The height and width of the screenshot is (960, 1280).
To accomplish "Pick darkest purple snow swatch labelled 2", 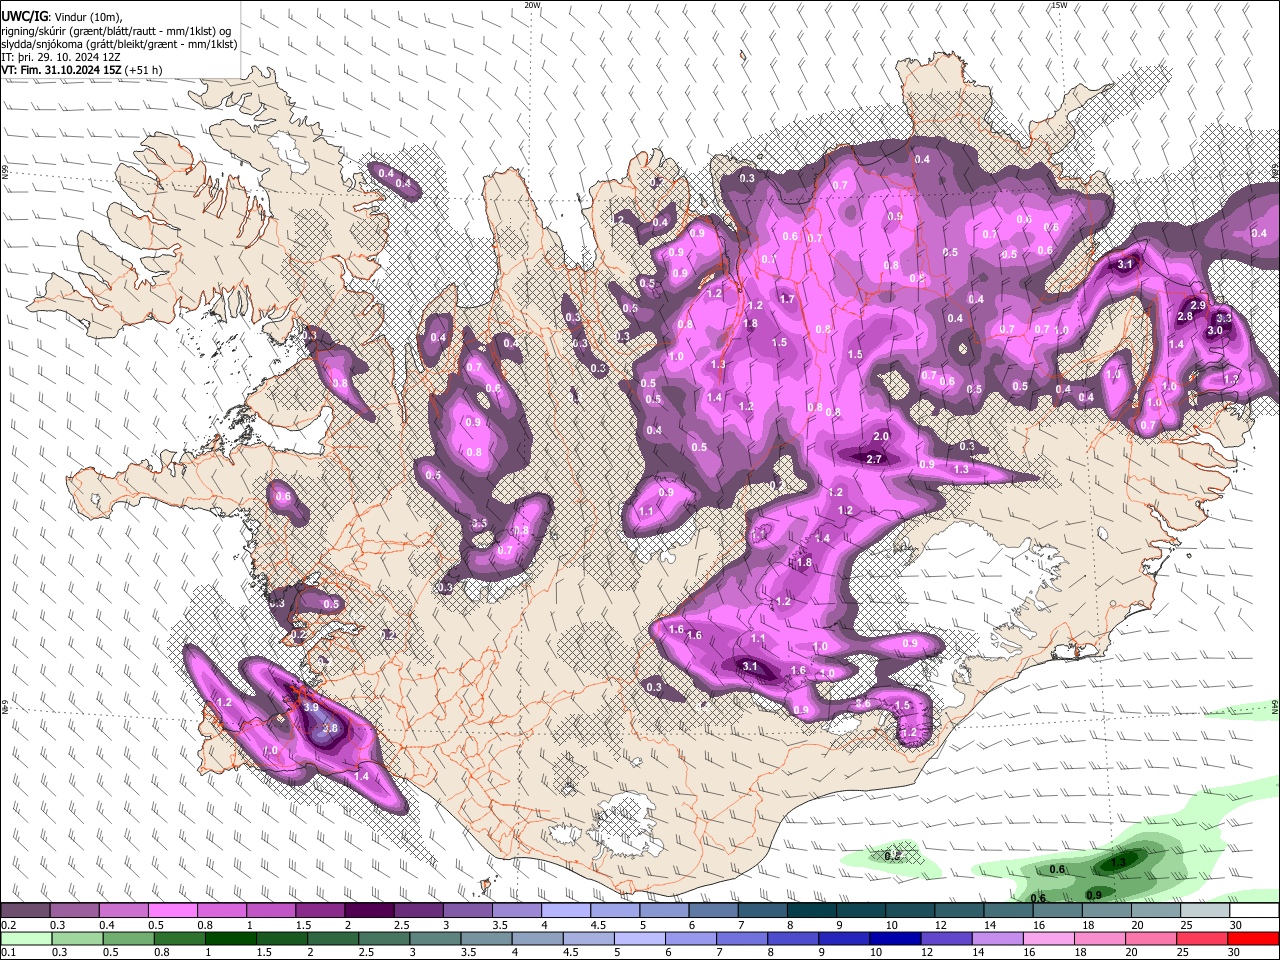I will click(368, 911).
